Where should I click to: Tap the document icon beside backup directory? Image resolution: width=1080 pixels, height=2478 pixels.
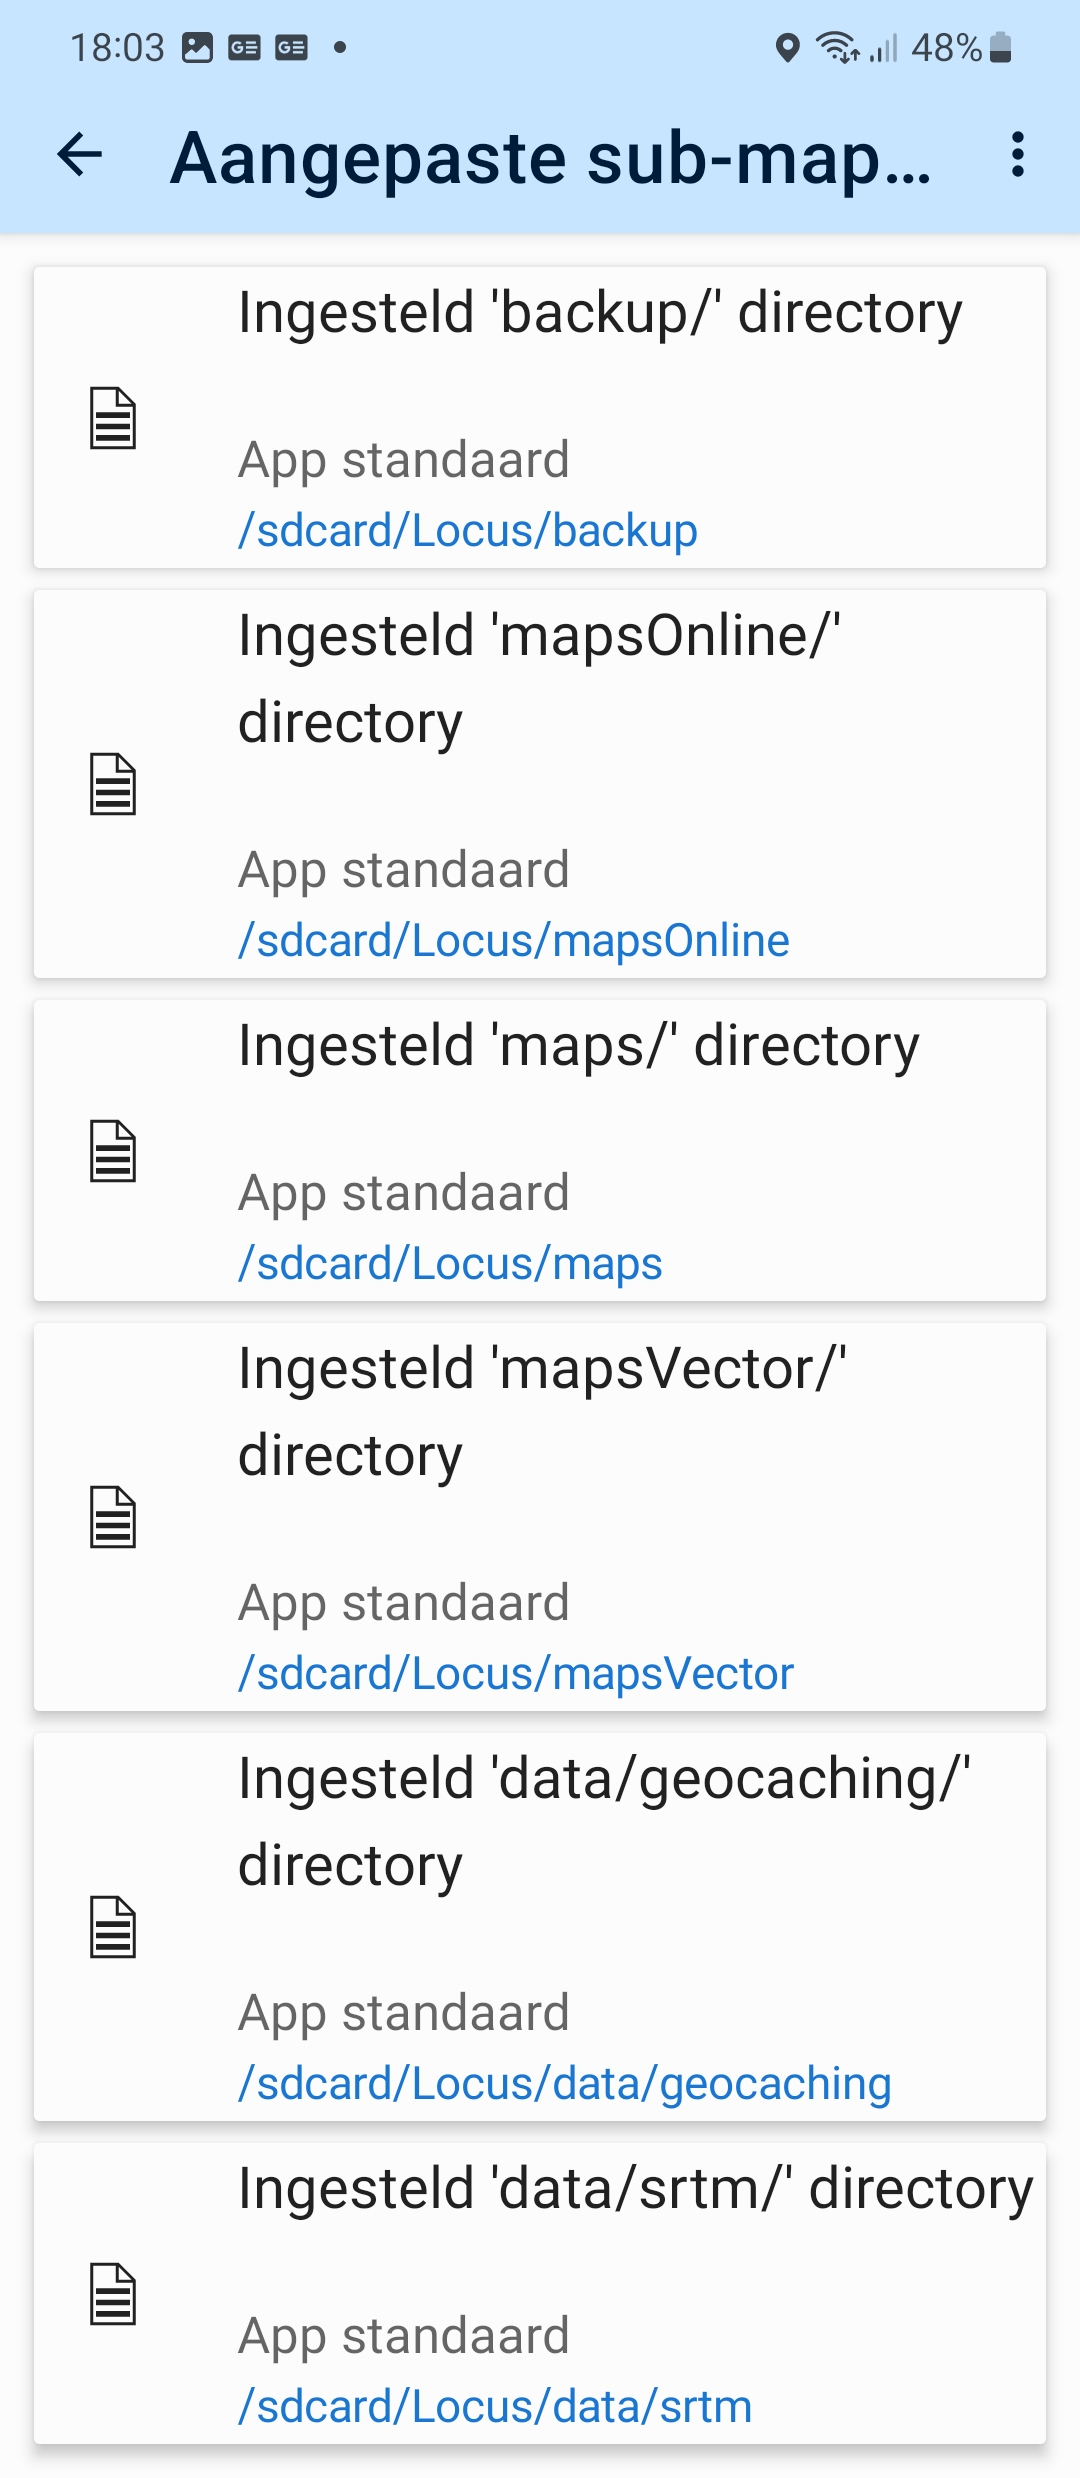coord(113,418)
